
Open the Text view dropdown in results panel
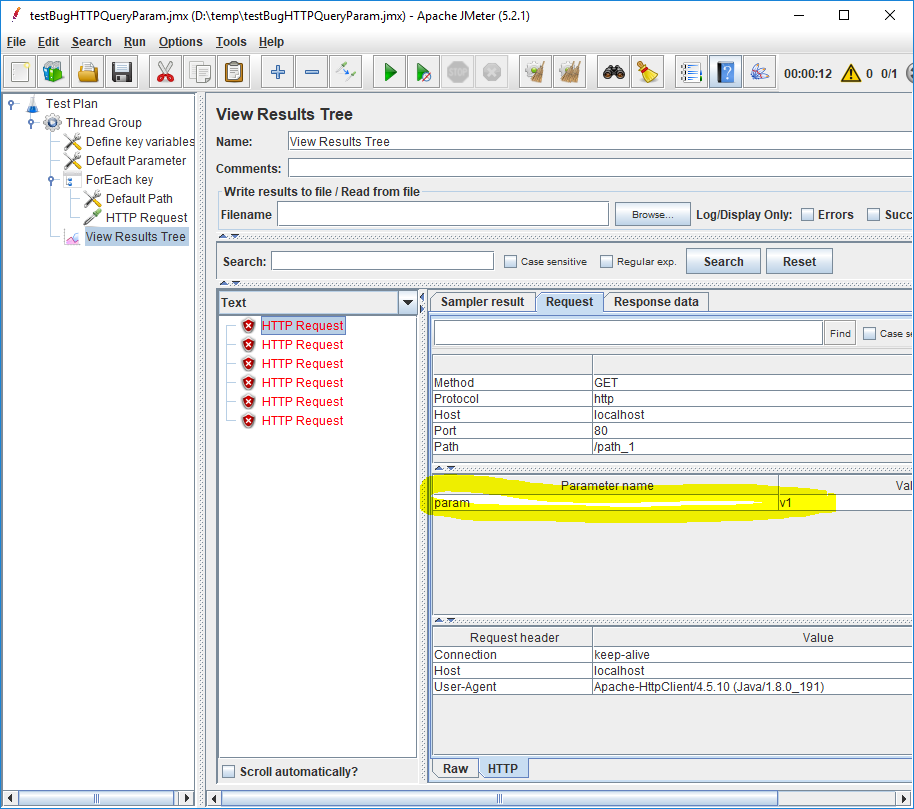click(407, 302)
